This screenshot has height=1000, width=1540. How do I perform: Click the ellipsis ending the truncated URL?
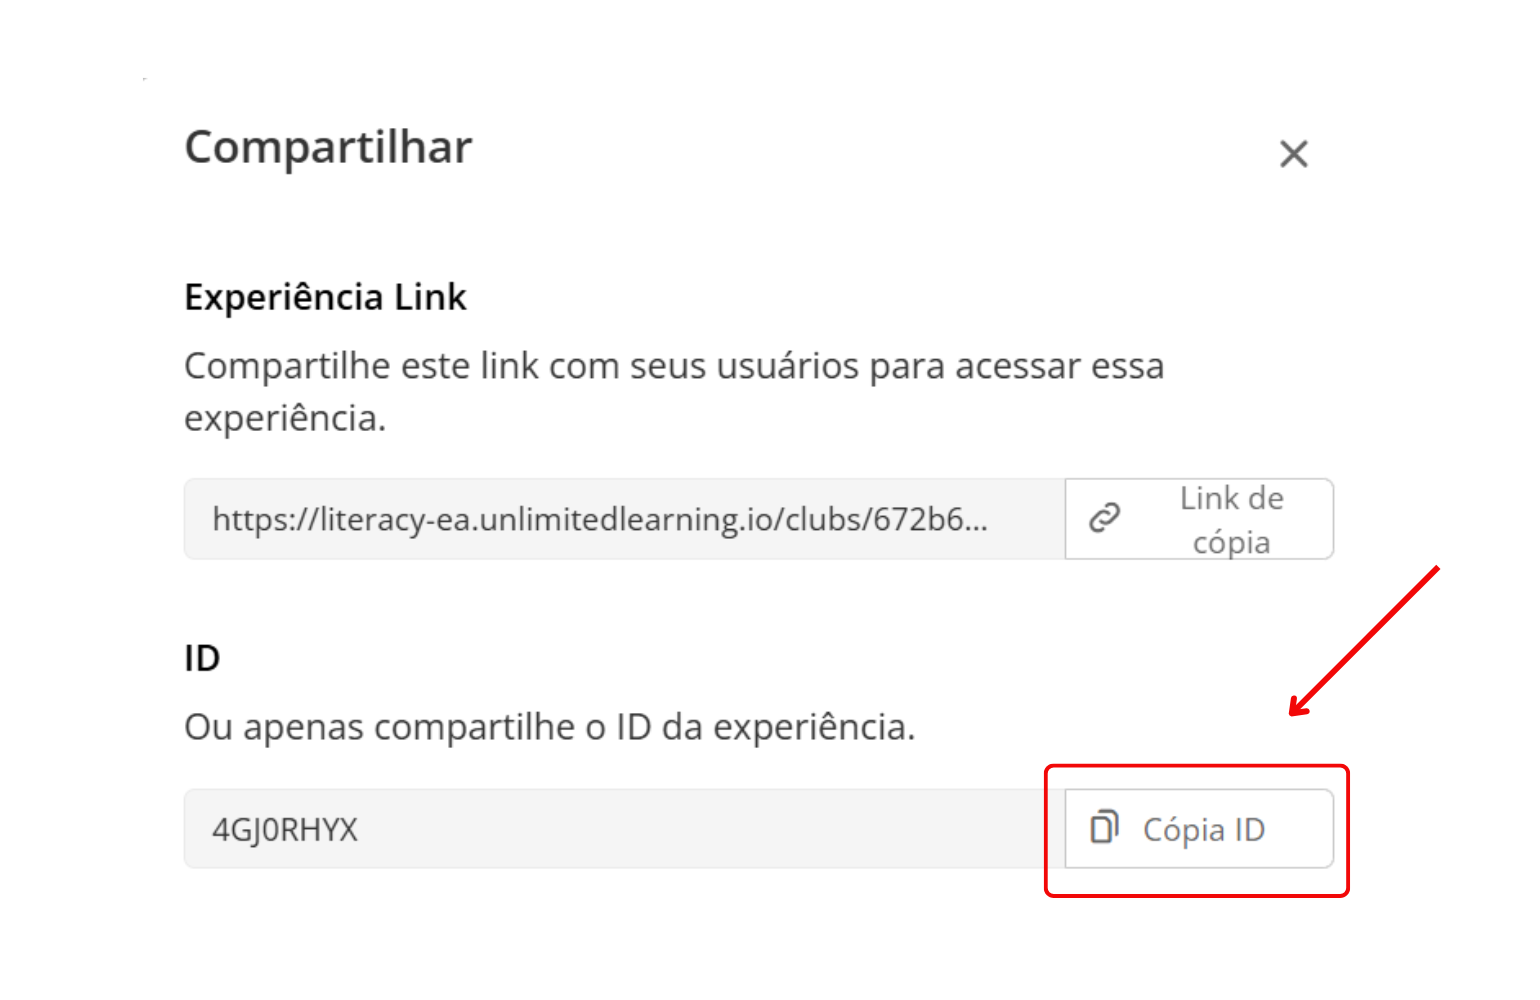point(976,520)
